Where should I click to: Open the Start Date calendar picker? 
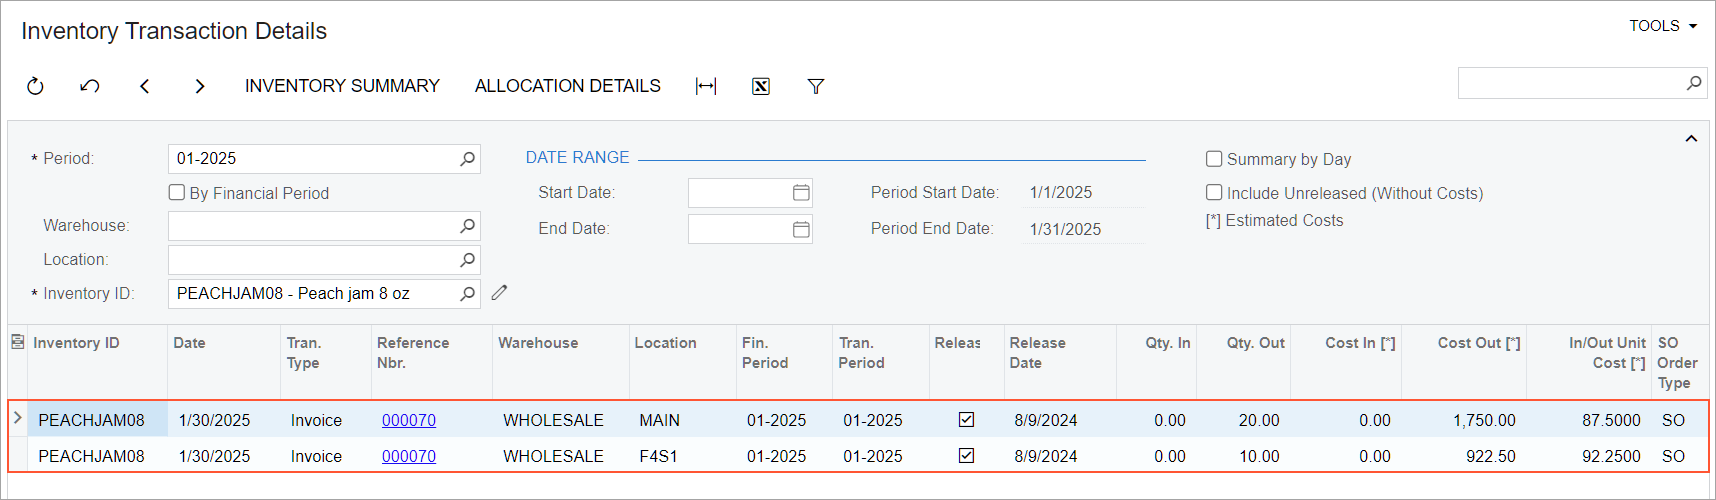(801, 193)
